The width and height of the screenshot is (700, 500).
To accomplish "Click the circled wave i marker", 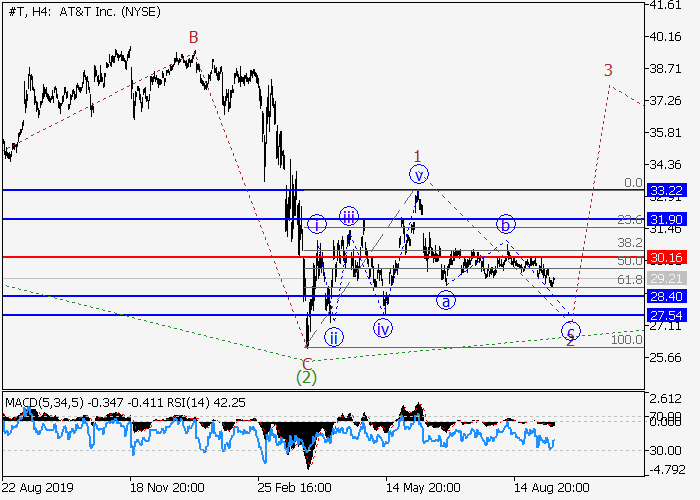I will pos(317,224).
